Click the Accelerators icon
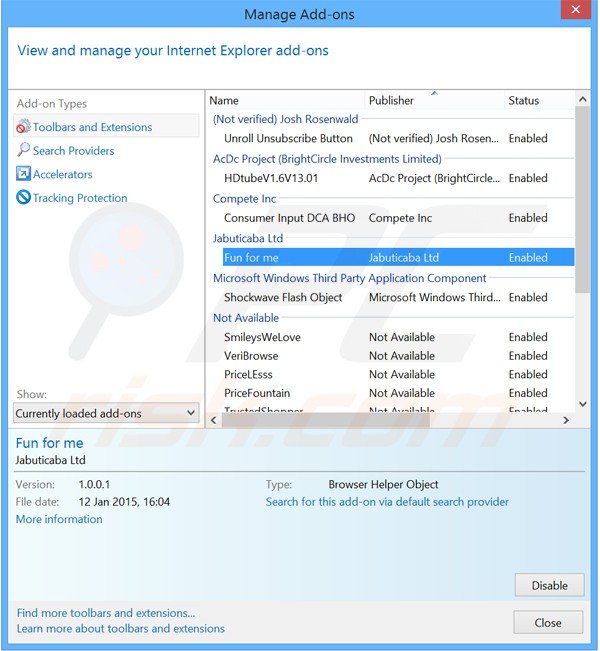Screen dimensions: 600x651 tap(23, 174)
